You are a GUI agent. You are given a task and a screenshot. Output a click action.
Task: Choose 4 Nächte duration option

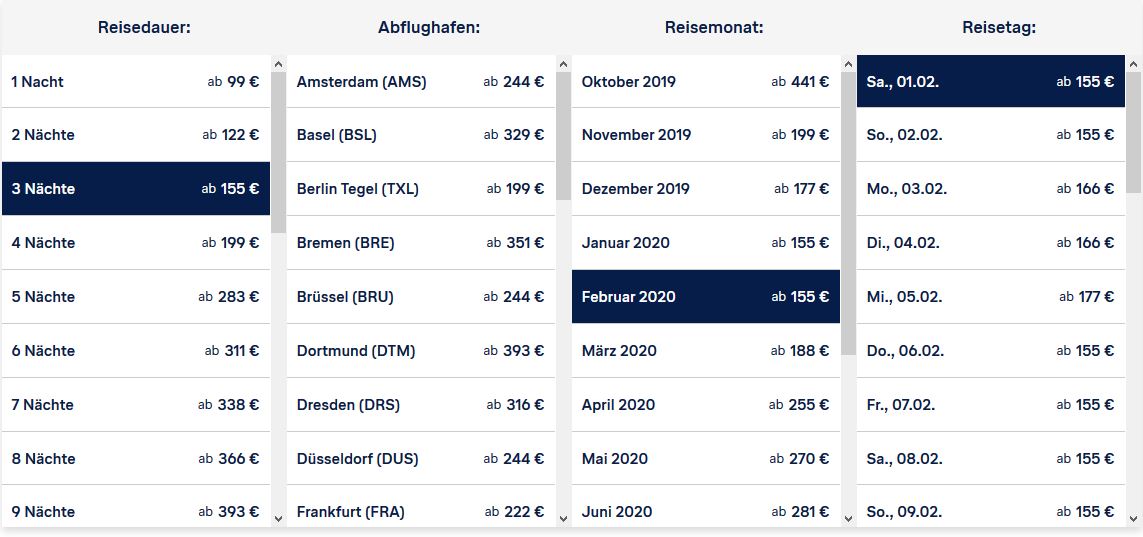pyautogui.click(x=136, y=243)
